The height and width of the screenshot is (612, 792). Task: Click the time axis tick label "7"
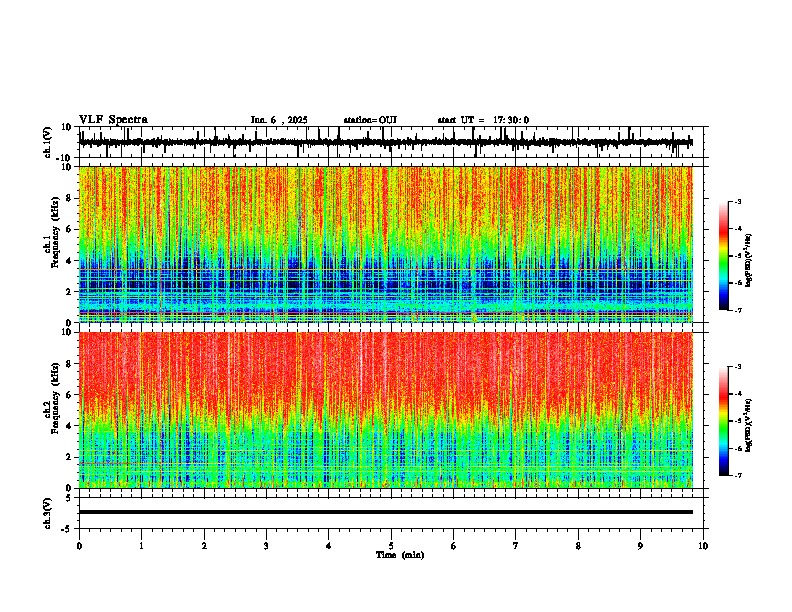[x=516, y=546]
